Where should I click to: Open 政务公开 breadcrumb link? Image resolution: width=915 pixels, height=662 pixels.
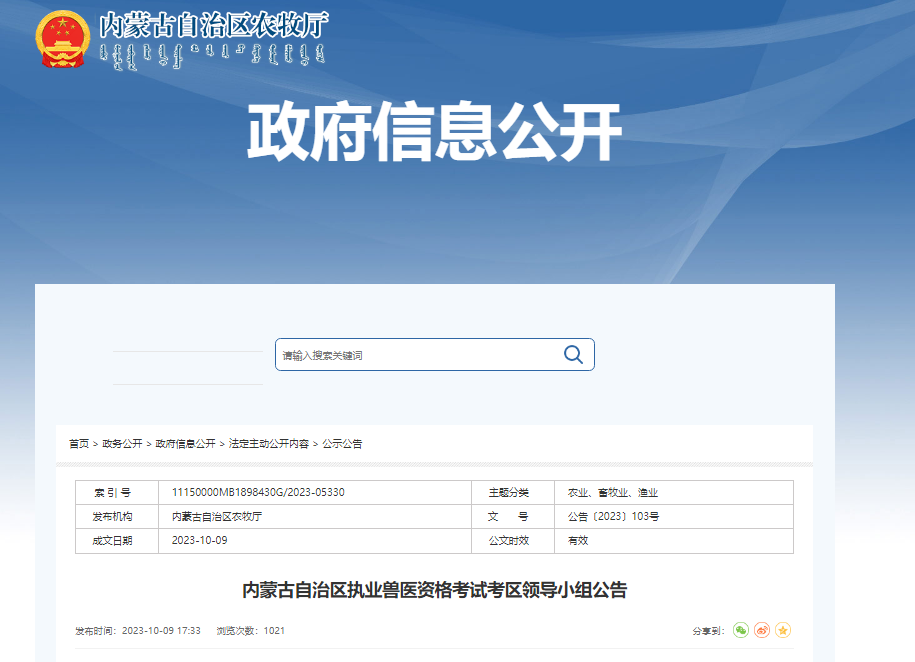122,444
